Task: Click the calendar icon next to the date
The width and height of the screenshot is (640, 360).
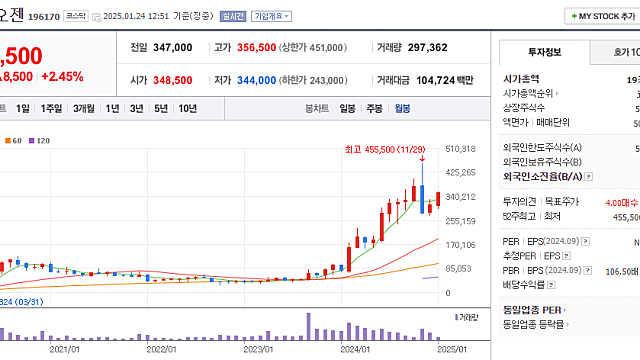Action: tap(96, 17)
